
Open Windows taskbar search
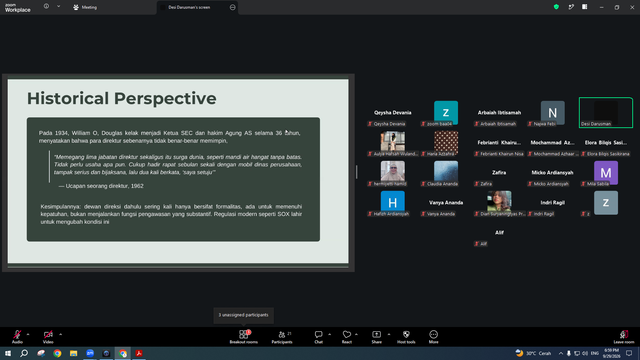[24, 353]
